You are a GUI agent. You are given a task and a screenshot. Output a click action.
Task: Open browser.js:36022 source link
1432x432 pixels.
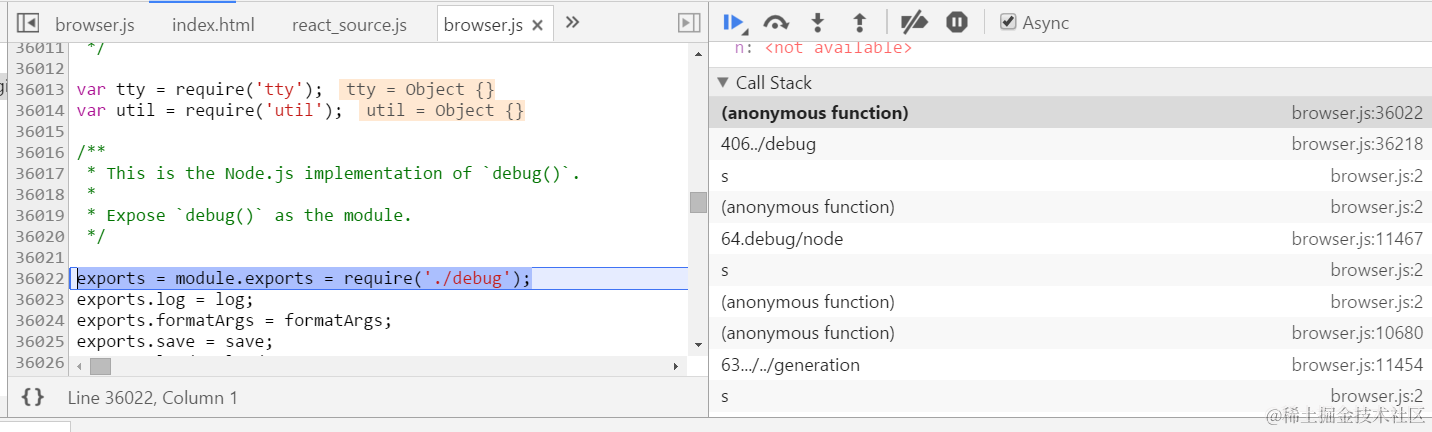[x=1357, y=113]
